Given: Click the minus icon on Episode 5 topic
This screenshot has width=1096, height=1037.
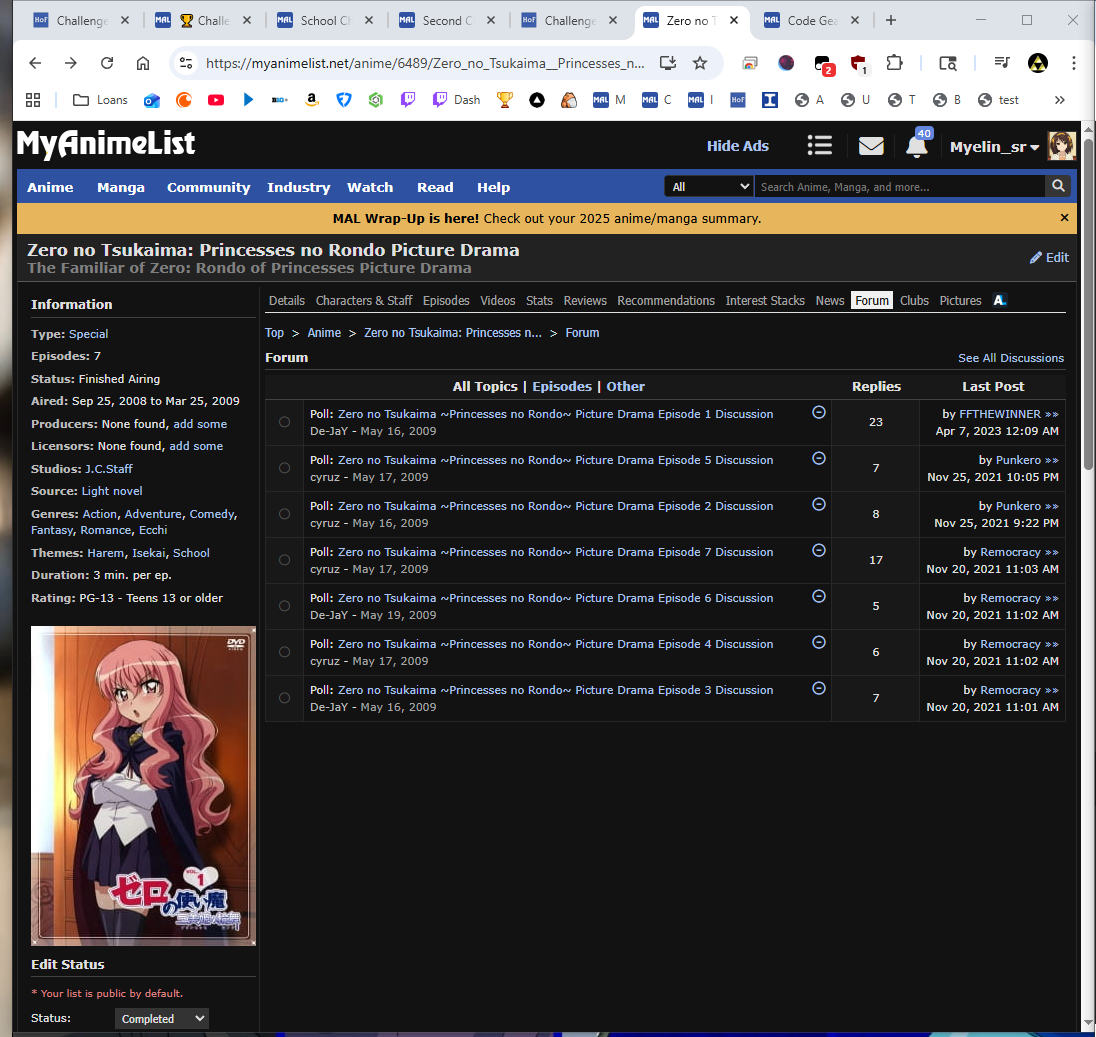Looking at the screenshot, I should click(819, 458).
